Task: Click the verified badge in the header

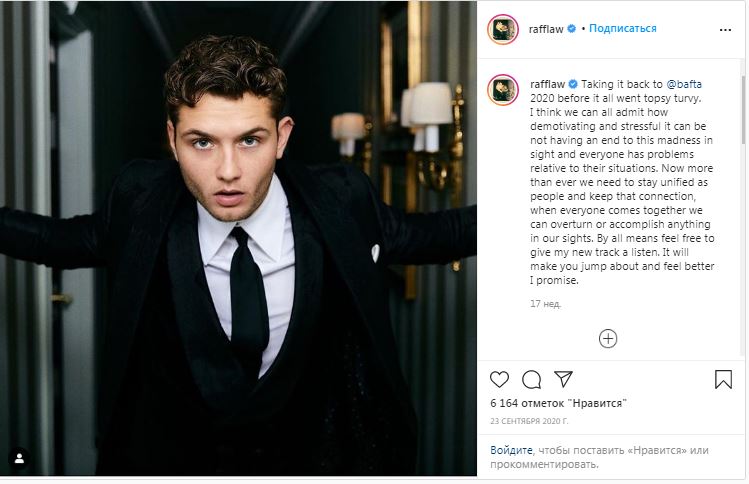Action: (573, 29)
